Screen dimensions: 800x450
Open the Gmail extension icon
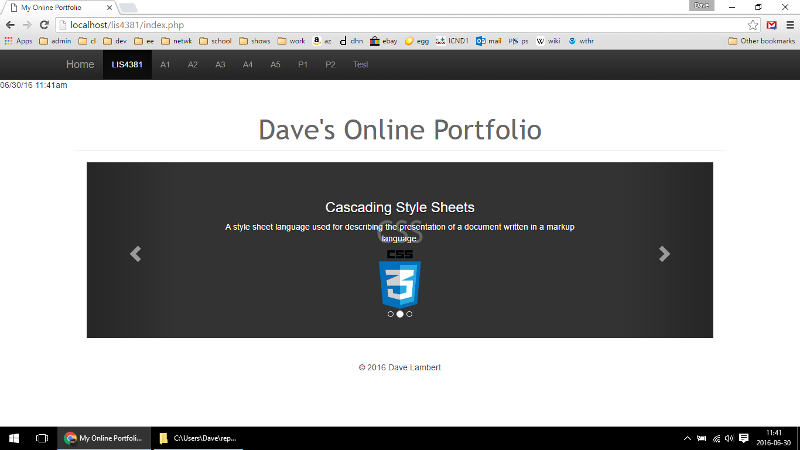click(771, 25)
